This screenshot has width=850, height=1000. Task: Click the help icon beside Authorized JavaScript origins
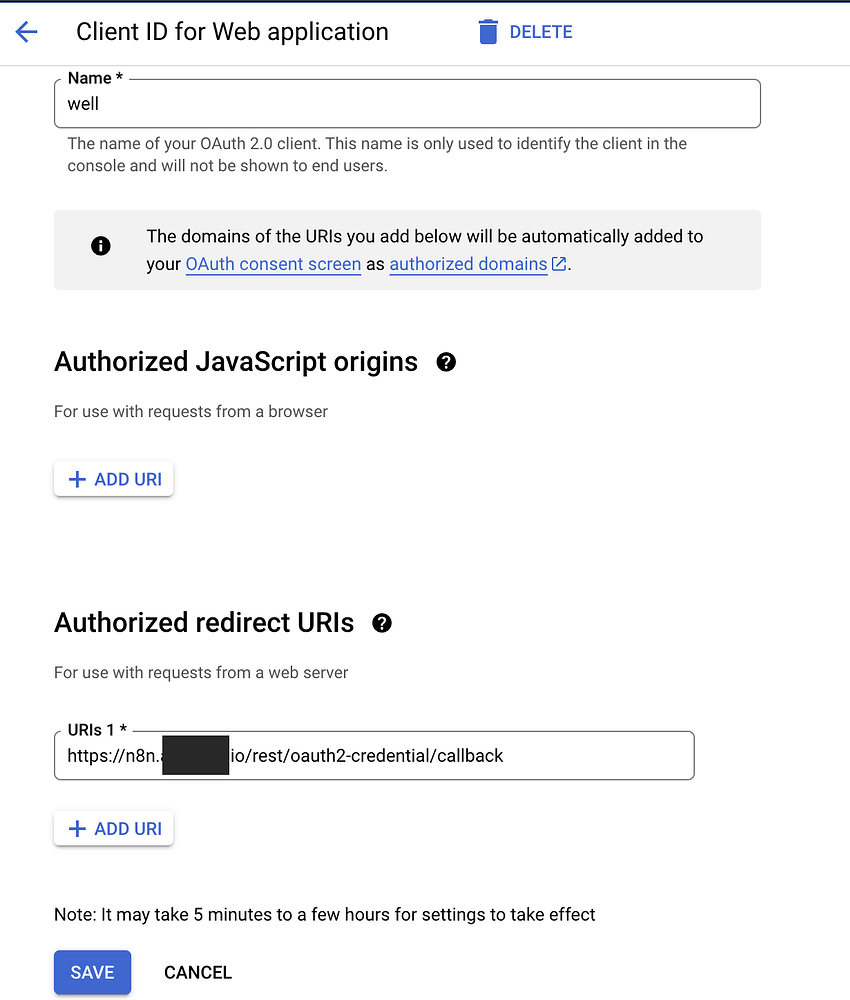[x=446, y=361]
